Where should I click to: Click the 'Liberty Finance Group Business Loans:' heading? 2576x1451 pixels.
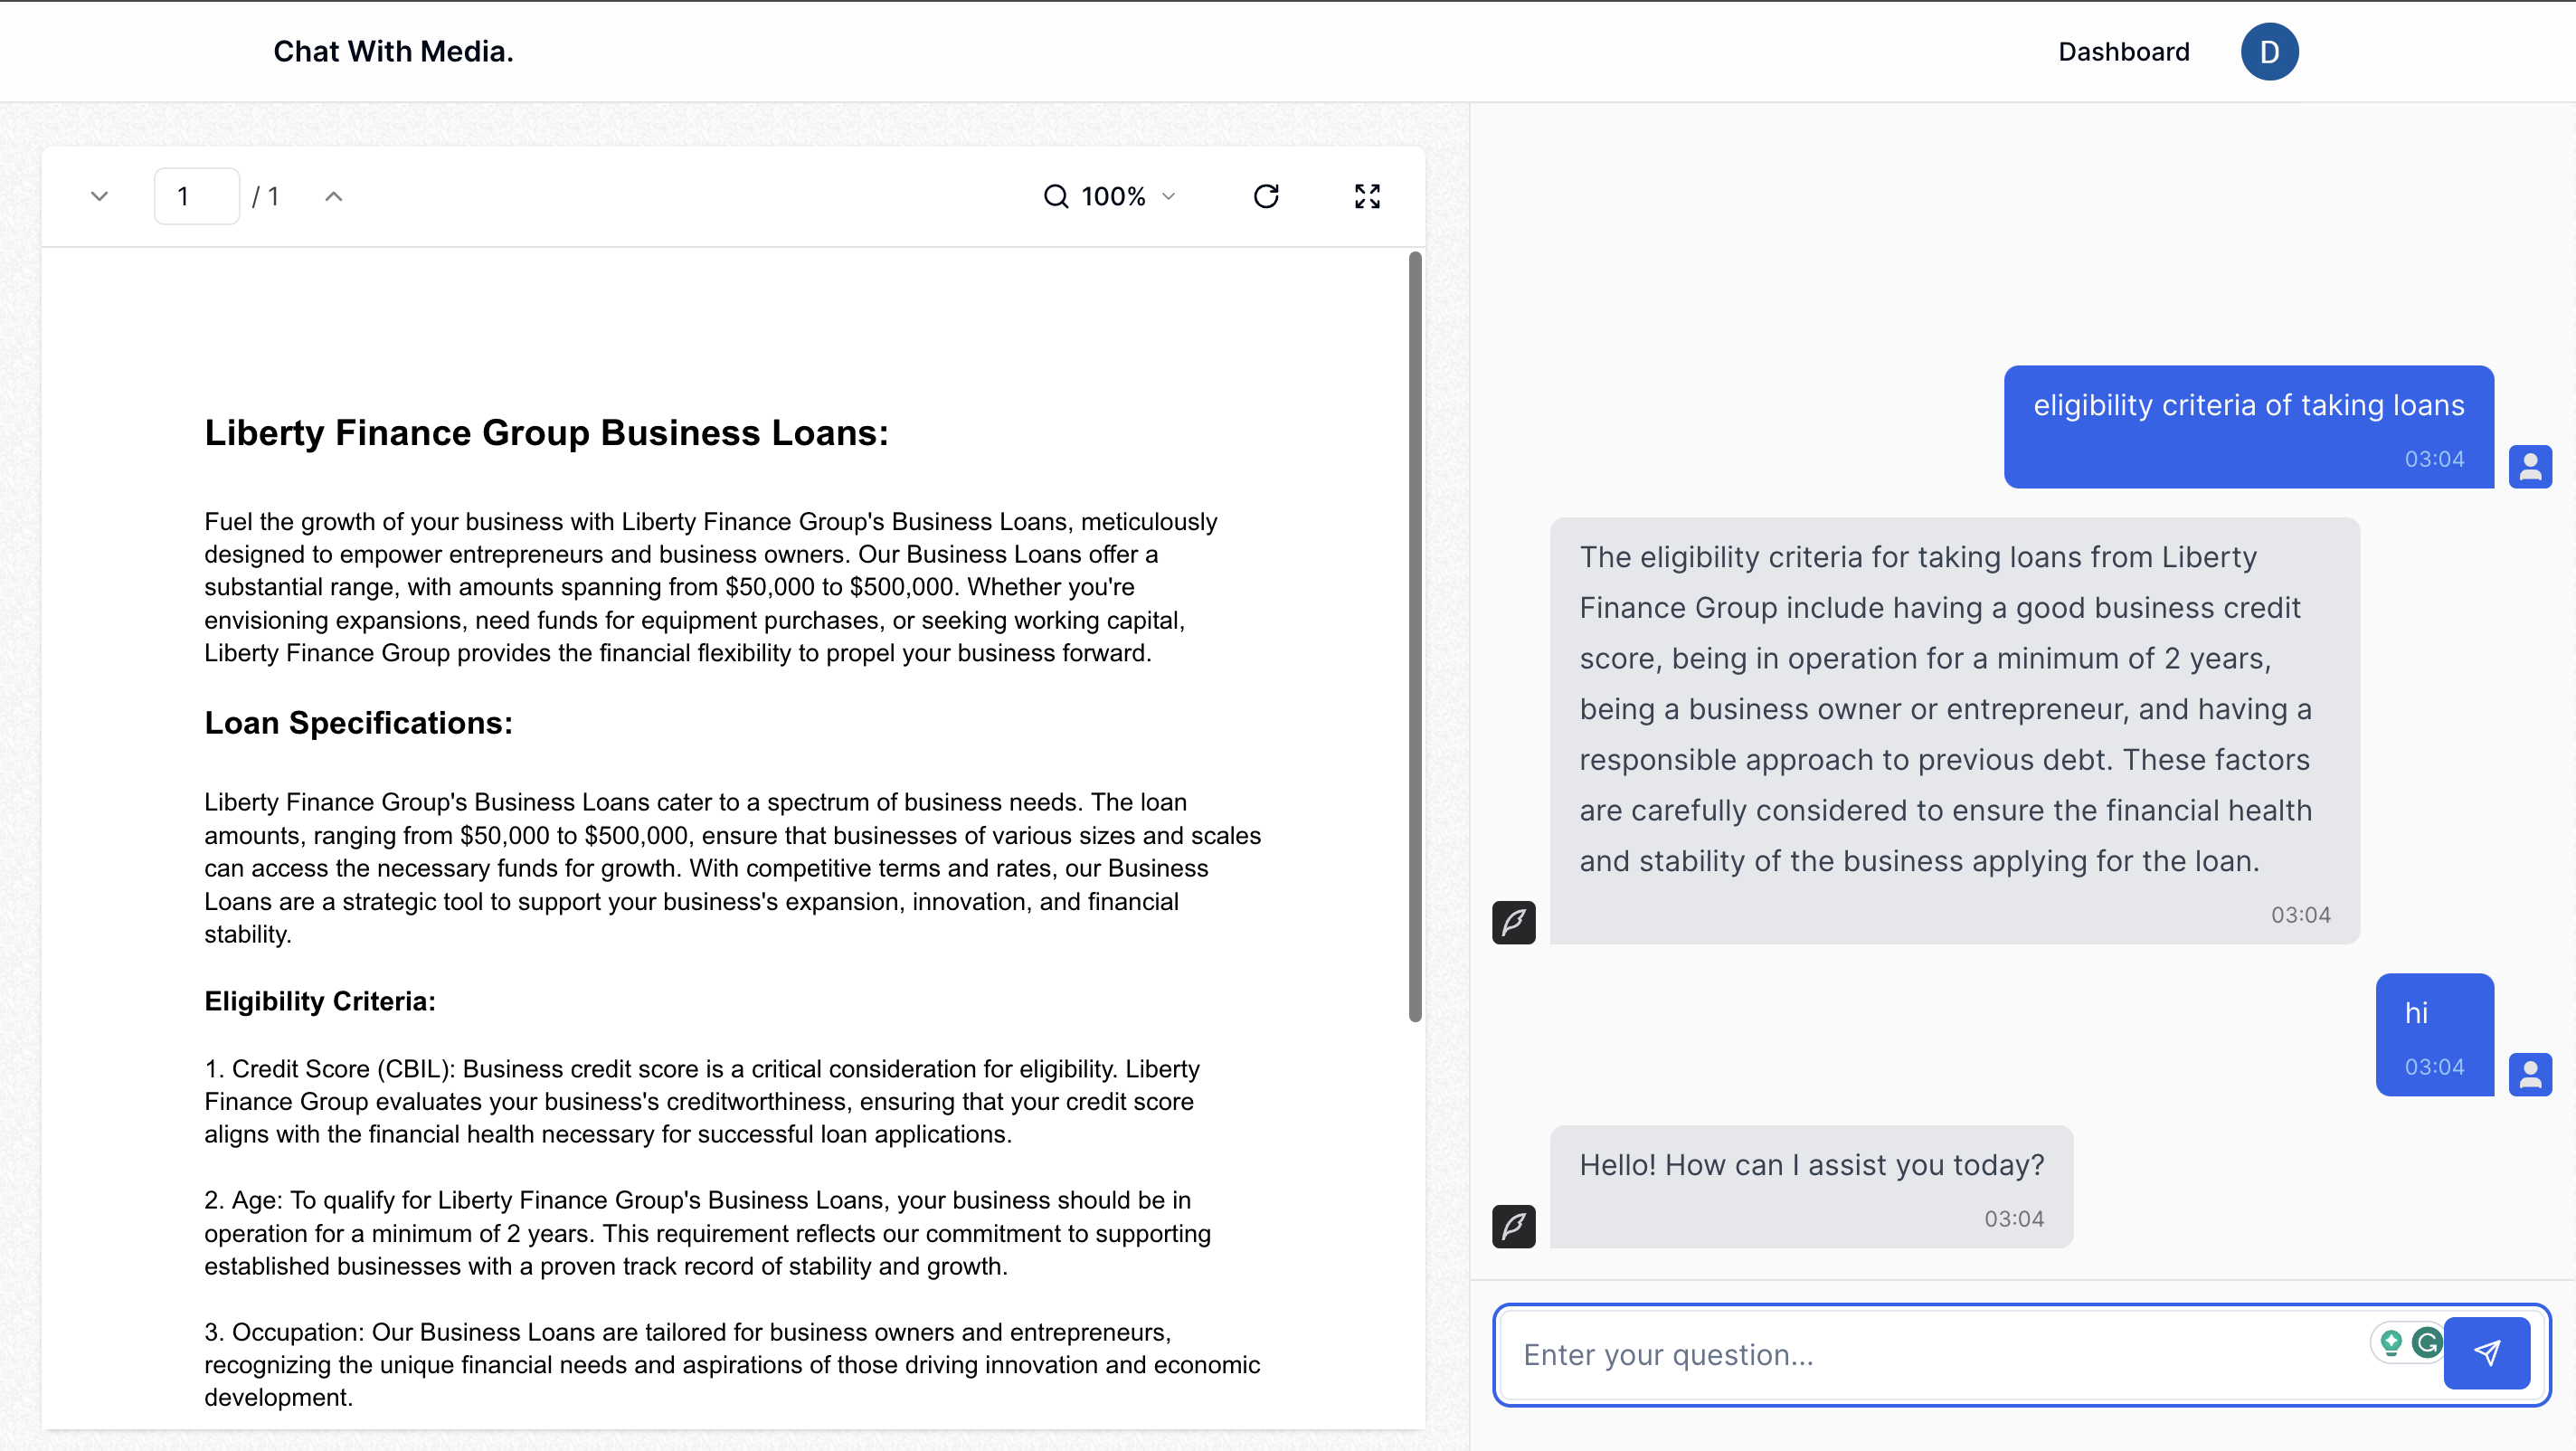pos(546,432)
